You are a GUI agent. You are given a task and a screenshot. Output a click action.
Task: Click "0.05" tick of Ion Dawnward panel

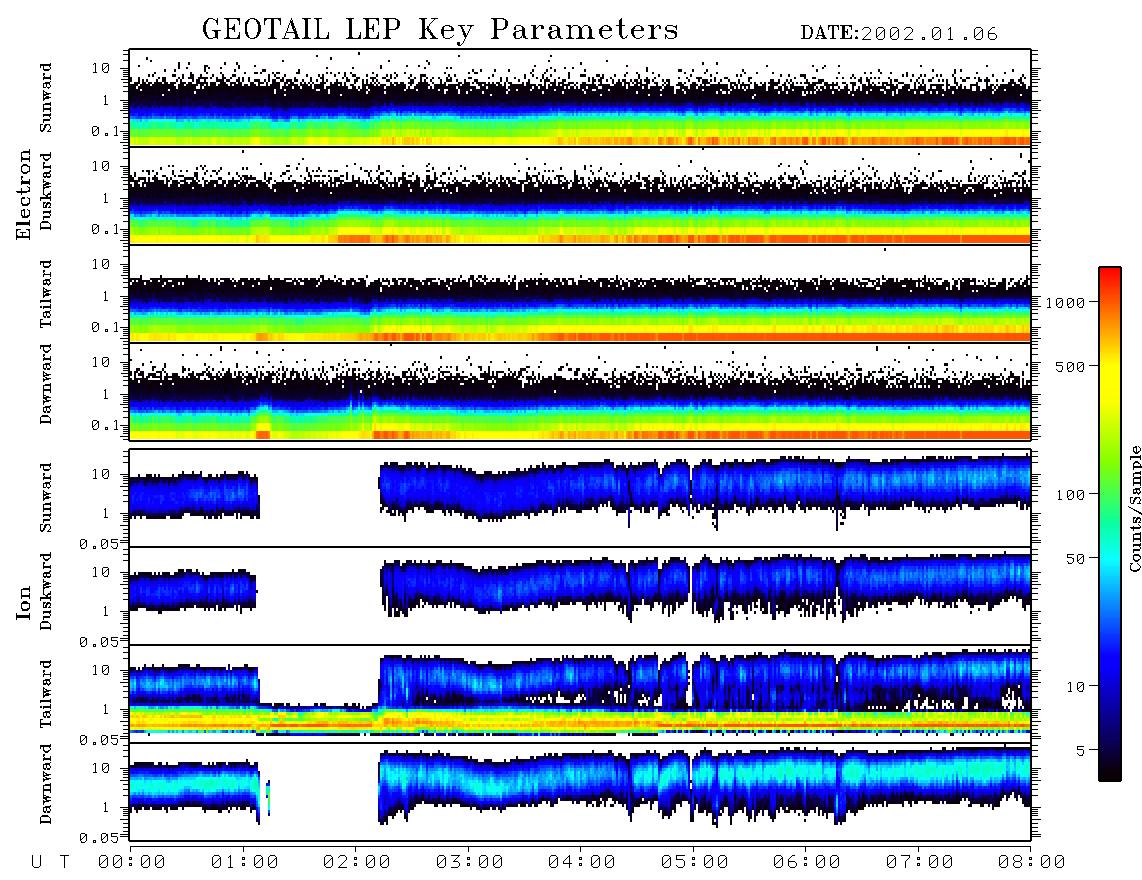tap(98, 838)
